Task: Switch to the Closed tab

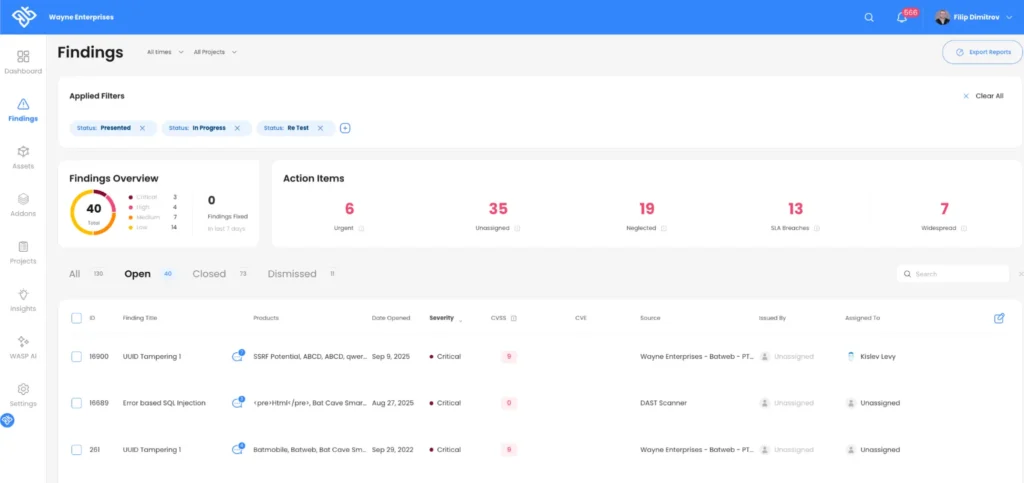Action: point(209,274)
